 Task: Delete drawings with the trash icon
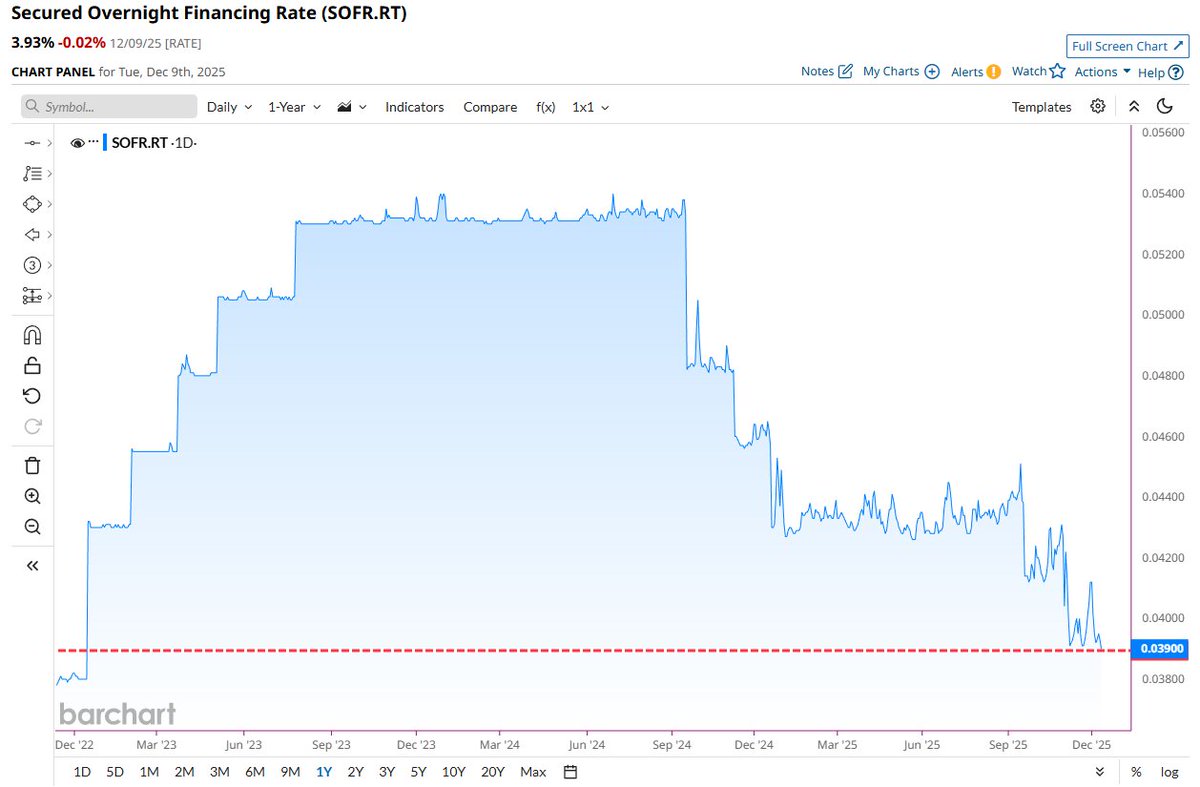pos(31,465)
